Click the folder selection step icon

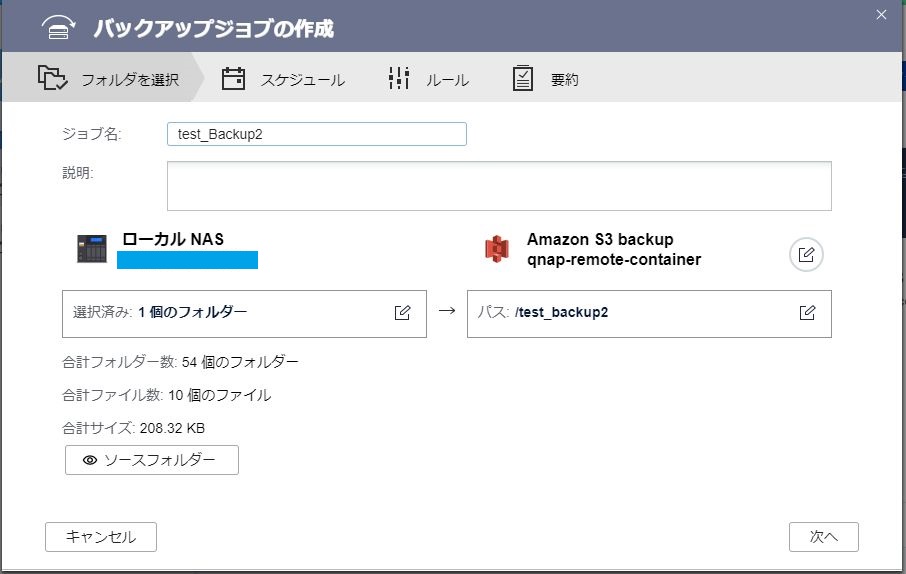53,77
